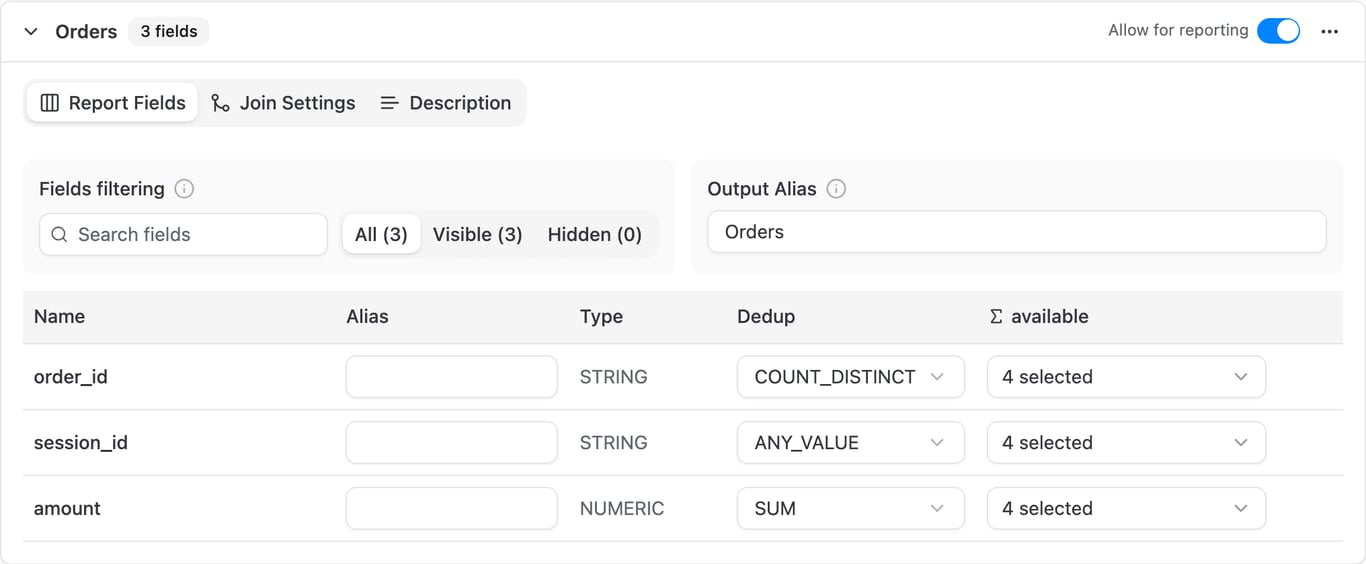Click the Output Alias label

pyautogui.click(x=762, y=189)
